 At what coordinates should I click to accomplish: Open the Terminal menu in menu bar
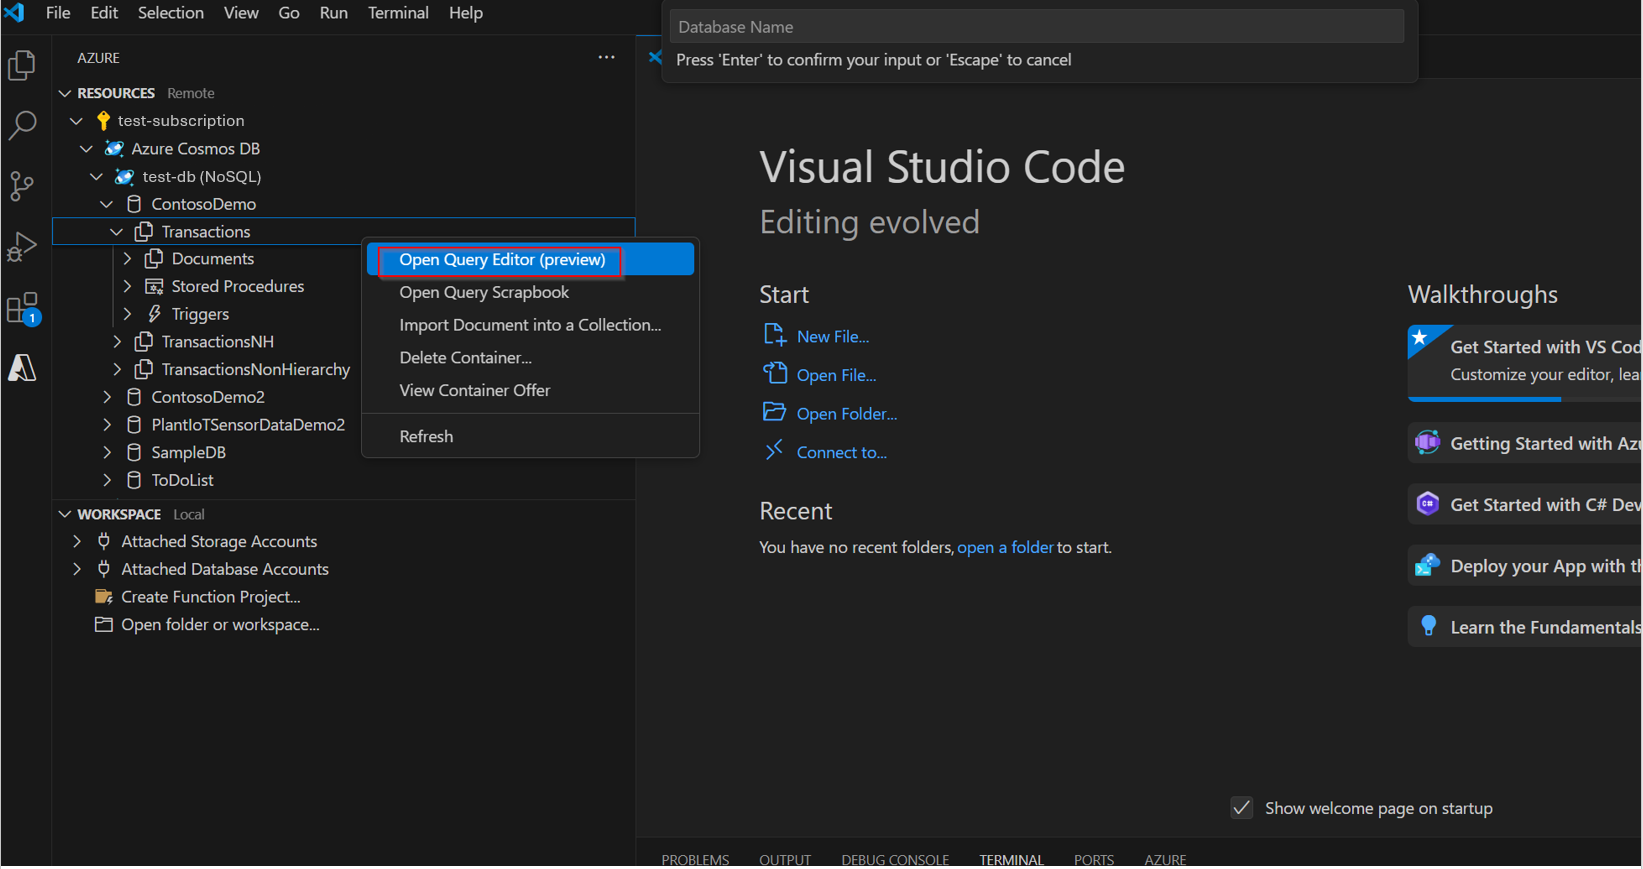(x=397, y=13)
